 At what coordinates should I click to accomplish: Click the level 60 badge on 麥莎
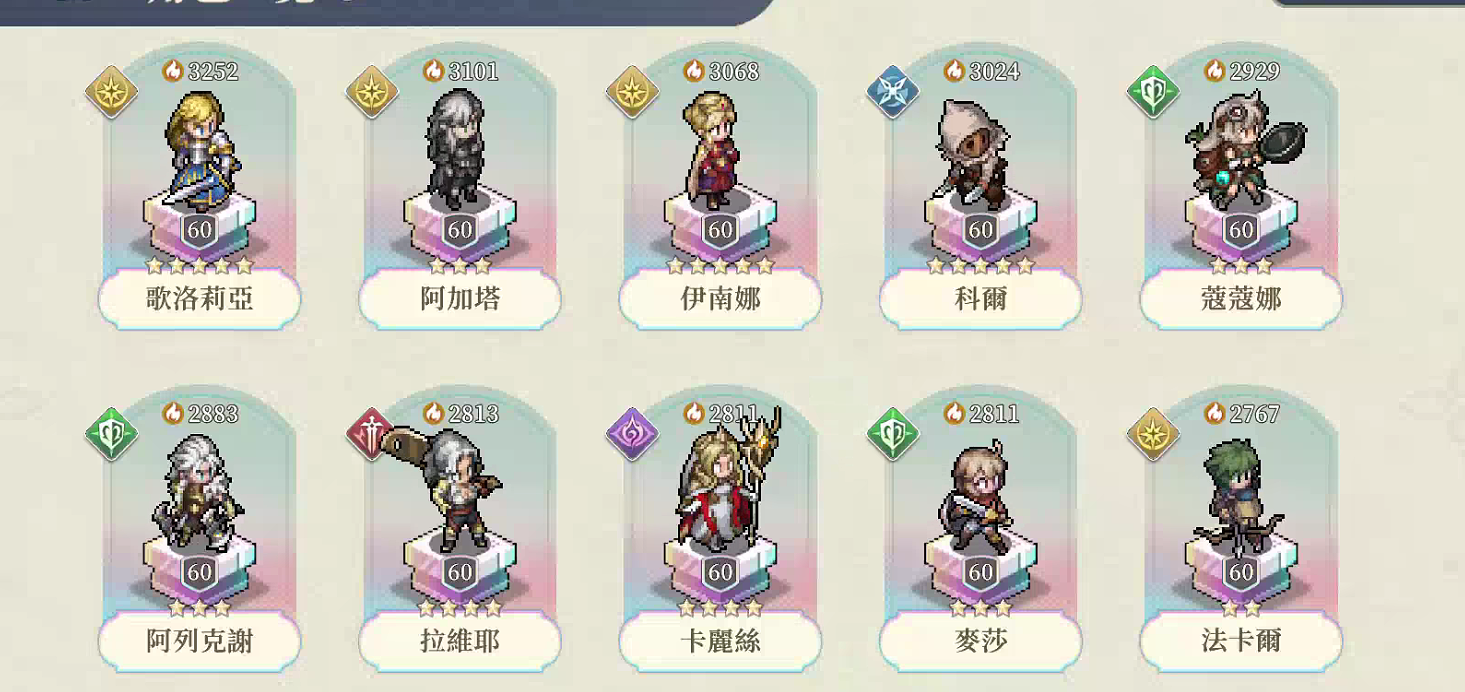coord(981,572)
